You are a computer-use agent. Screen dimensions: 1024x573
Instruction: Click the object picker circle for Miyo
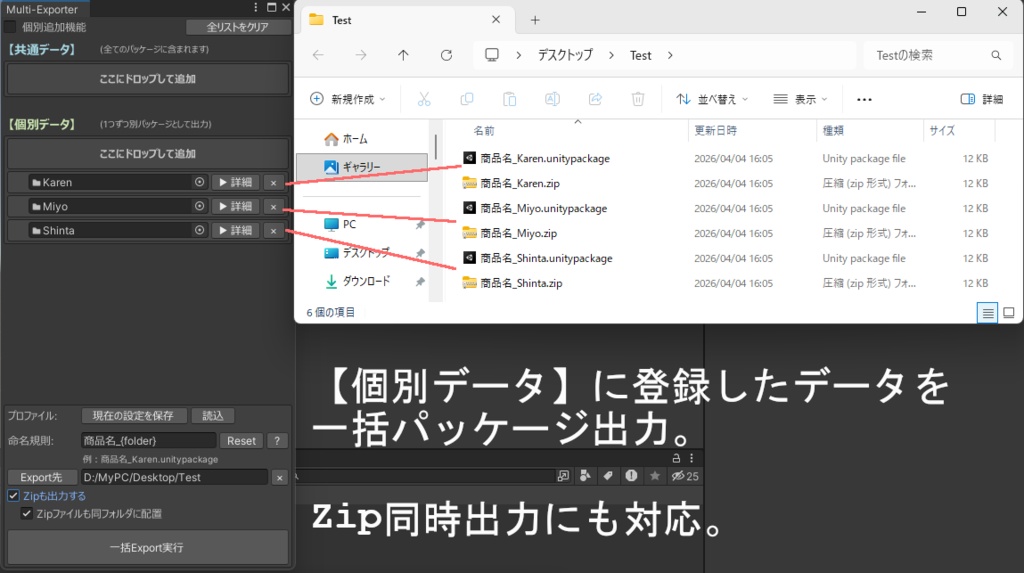[199, 206]
